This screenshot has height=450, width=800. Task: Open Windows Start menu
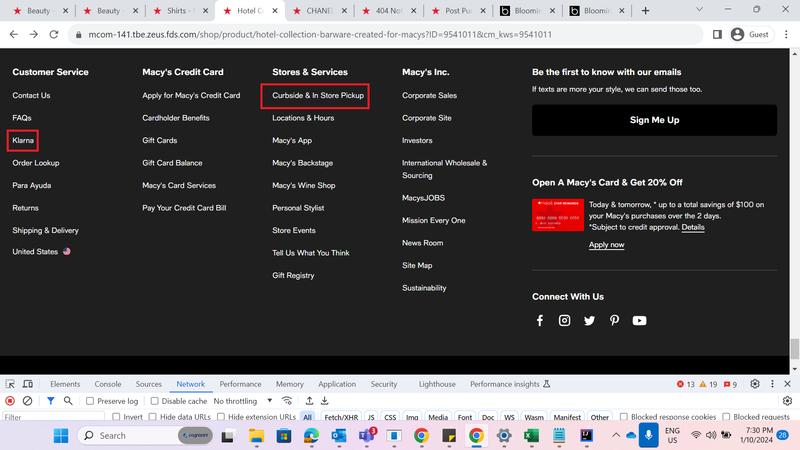(61, 436)
